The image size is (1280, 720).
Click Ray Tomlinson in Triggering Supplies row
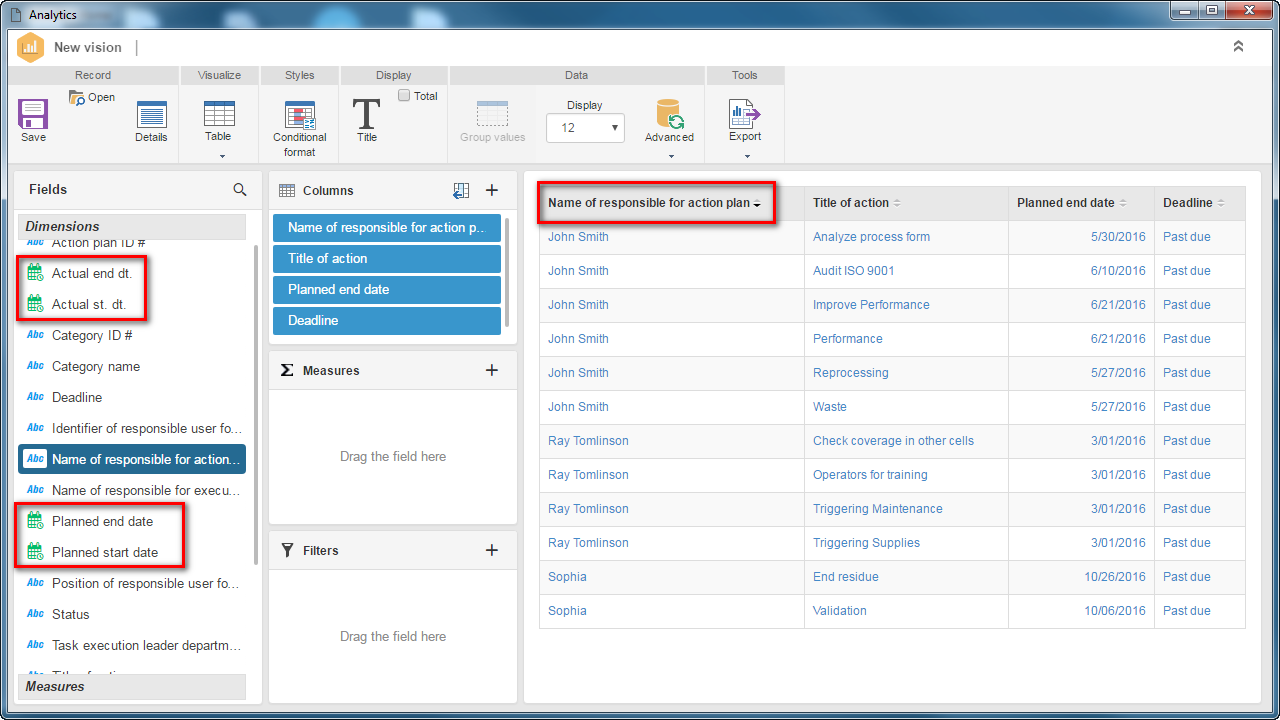point(588,543)
